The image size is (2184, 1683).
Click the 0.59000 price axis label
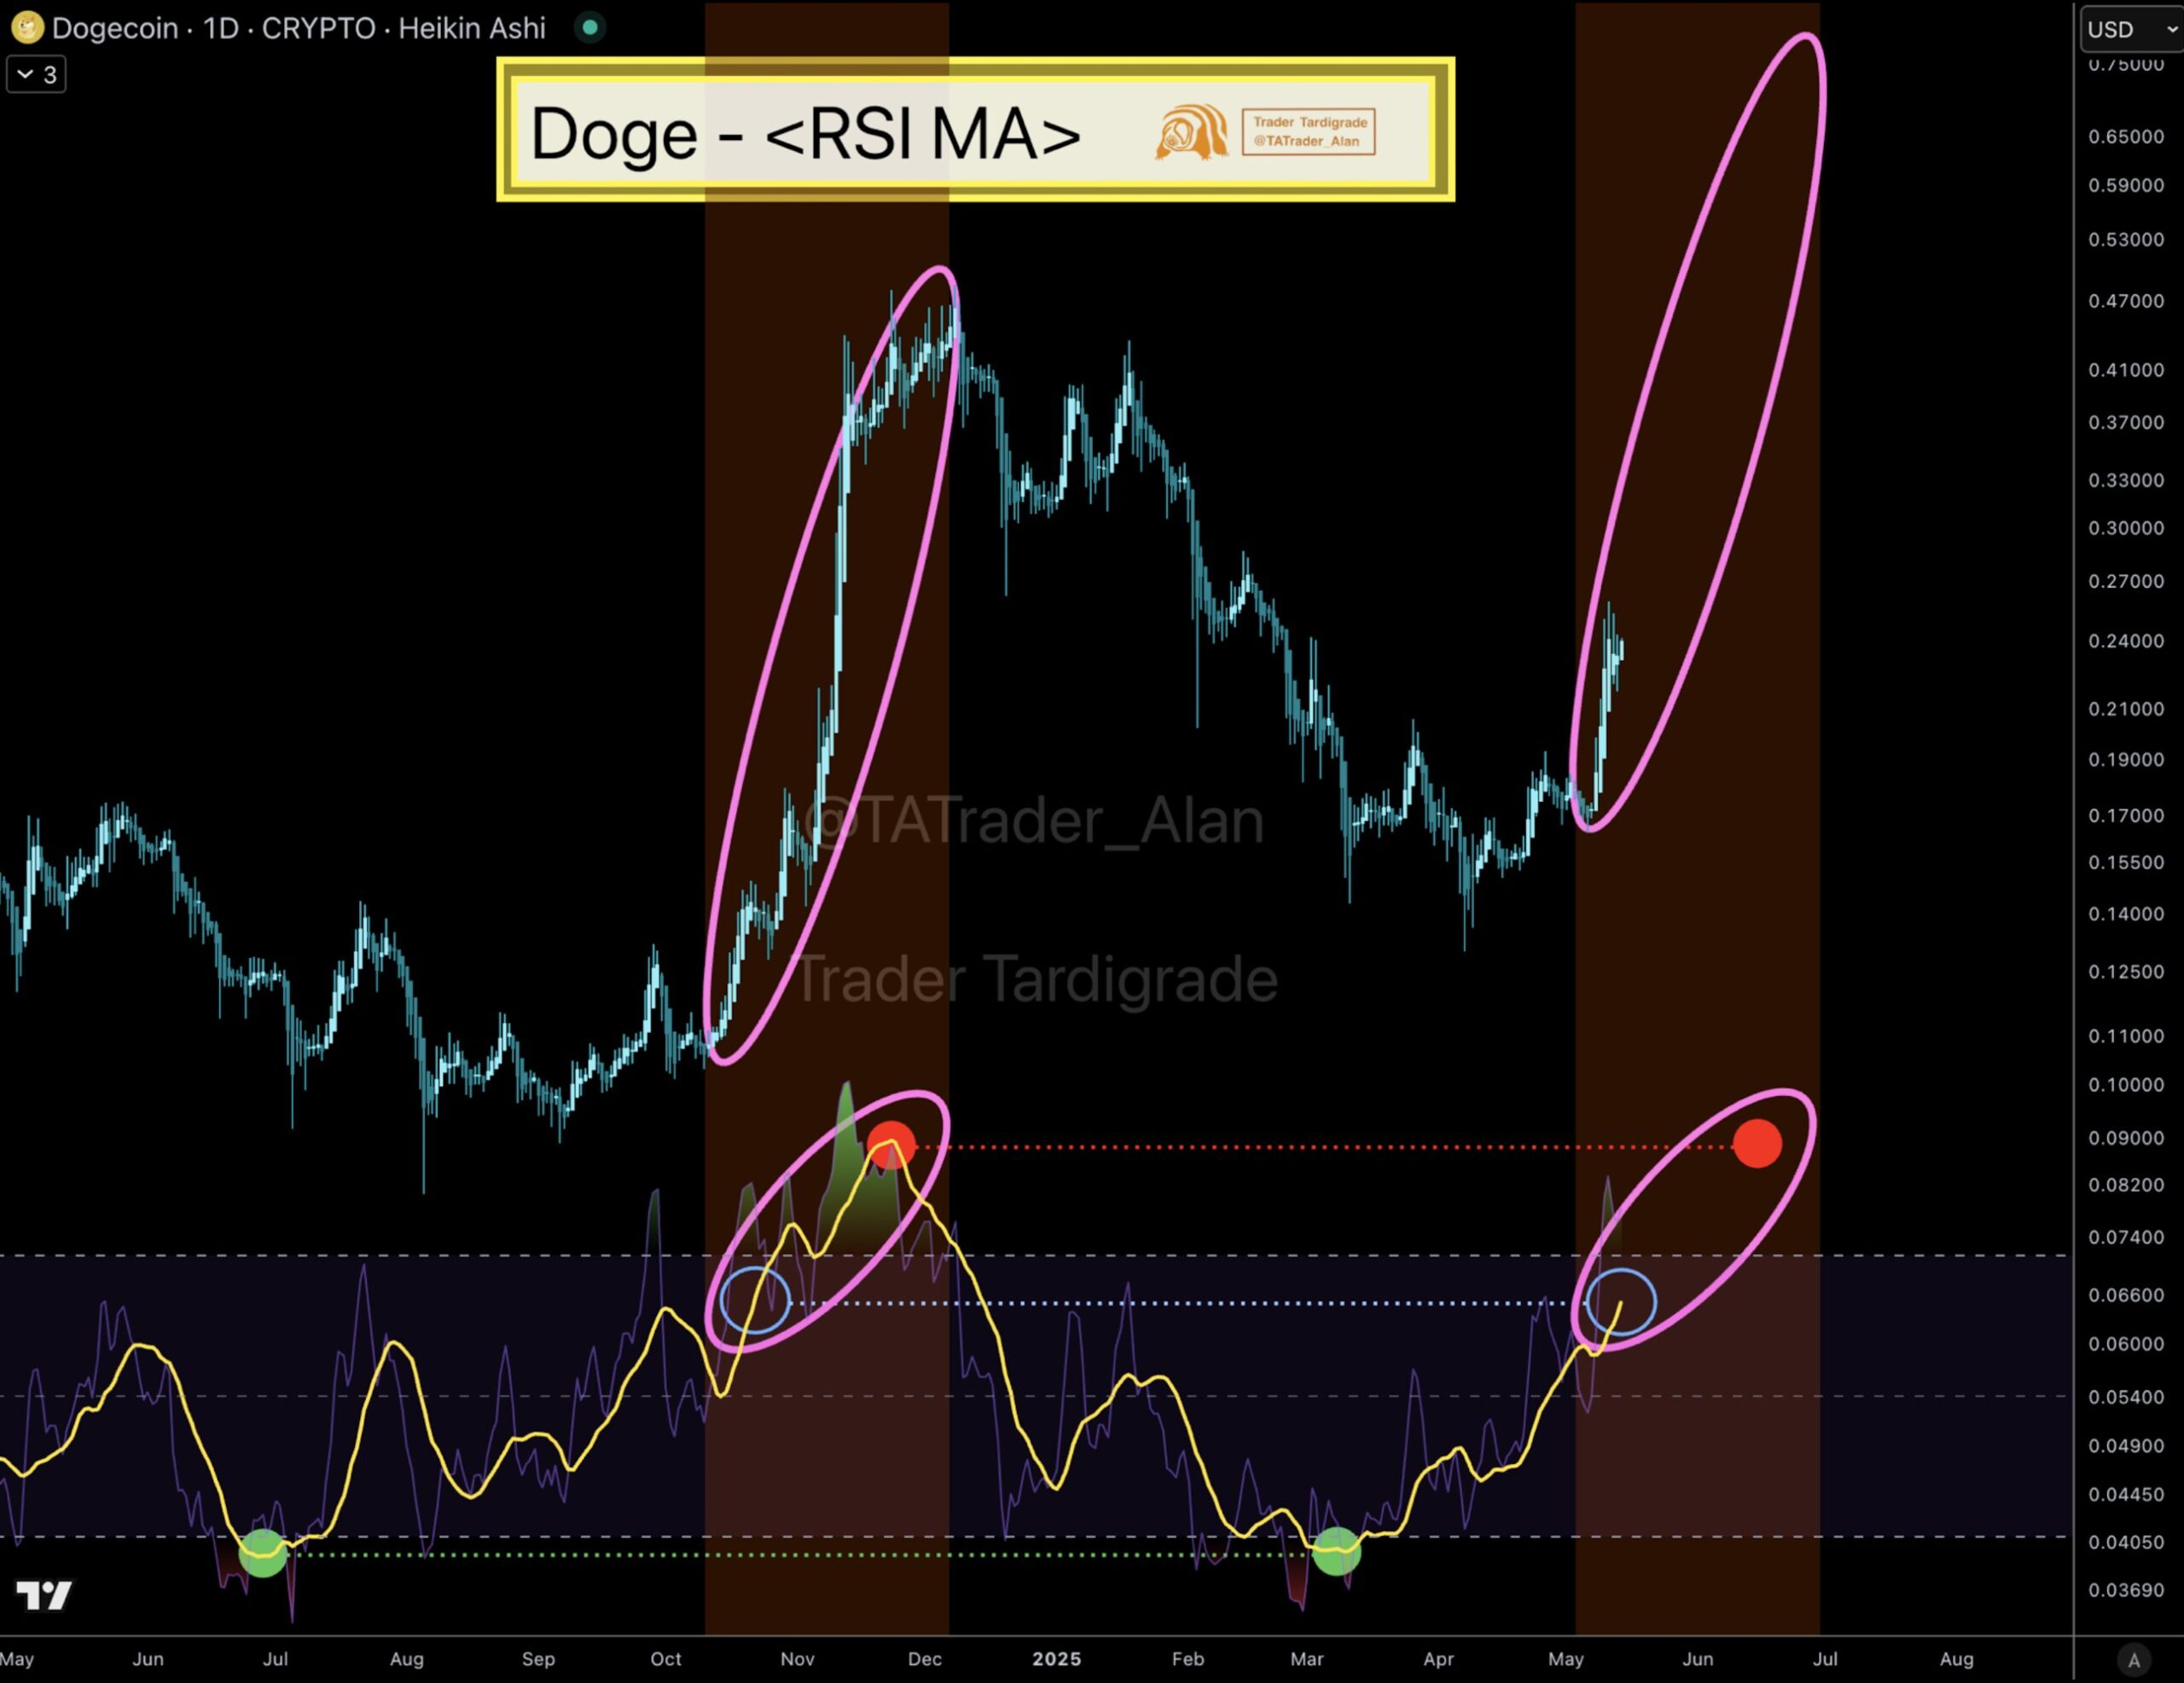pyautogui.click(x=2126, y=185)
